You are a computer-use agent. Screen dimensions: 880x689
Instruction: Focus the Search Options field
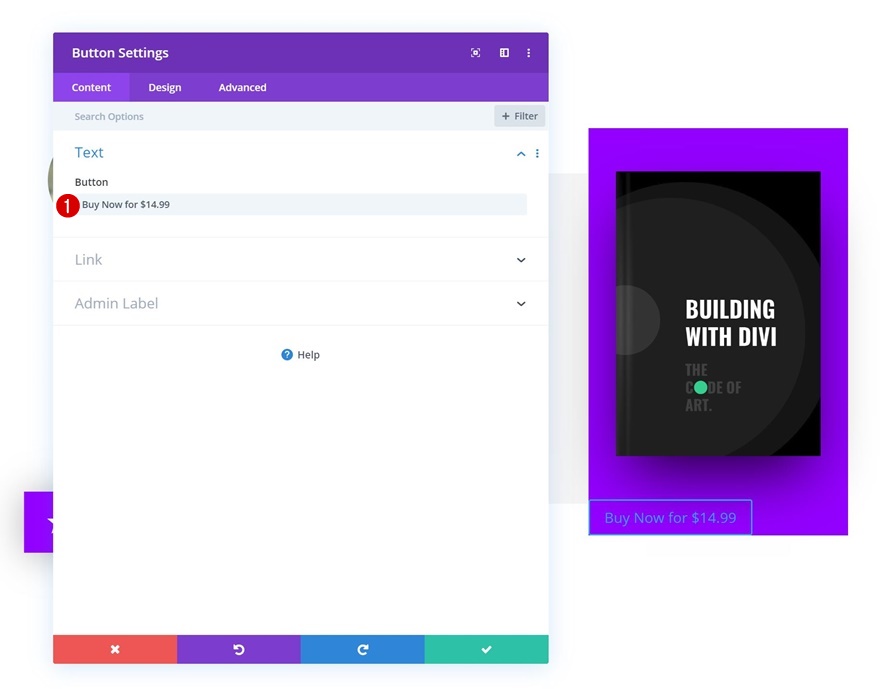(x=273, y=117)
